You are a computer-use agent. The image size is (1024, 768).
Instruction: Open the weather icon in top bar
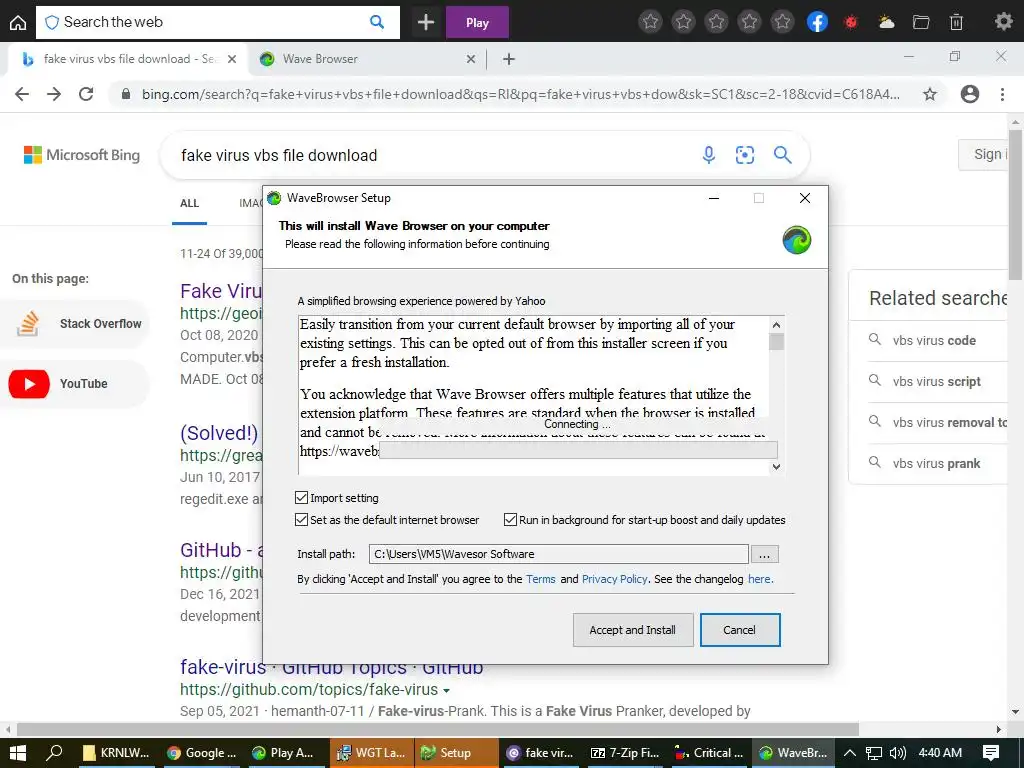(886, 22)
